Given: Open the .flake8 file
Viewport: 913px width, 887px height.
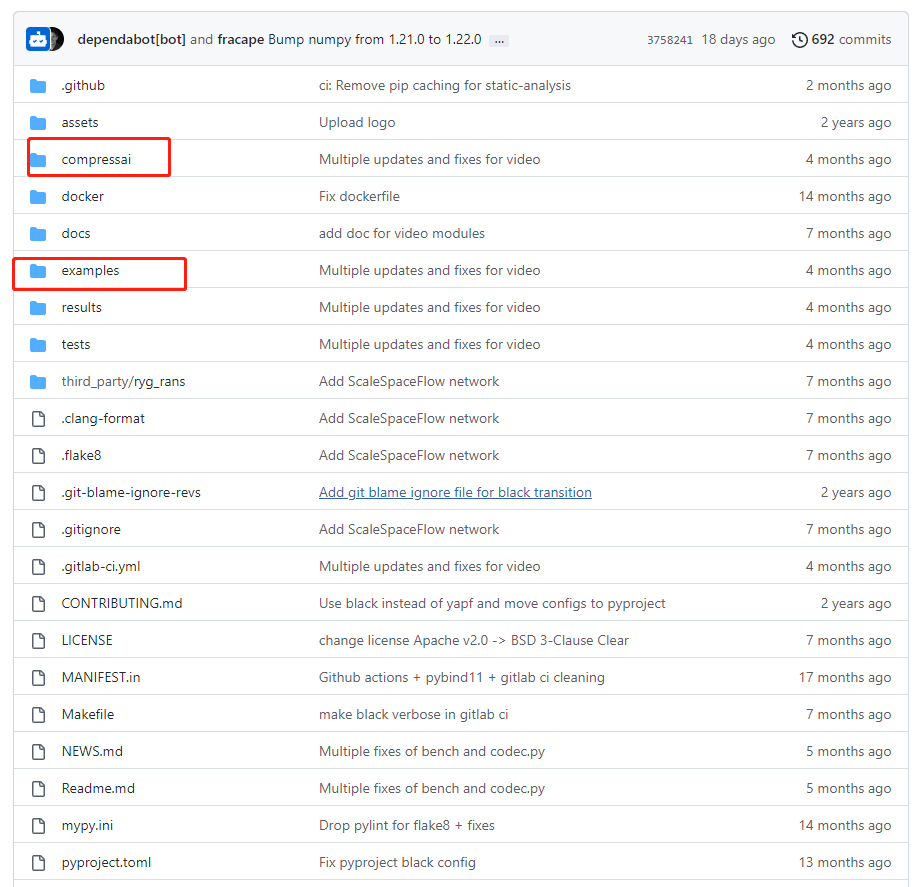Looking at the screenshot, I should point(82,455).
